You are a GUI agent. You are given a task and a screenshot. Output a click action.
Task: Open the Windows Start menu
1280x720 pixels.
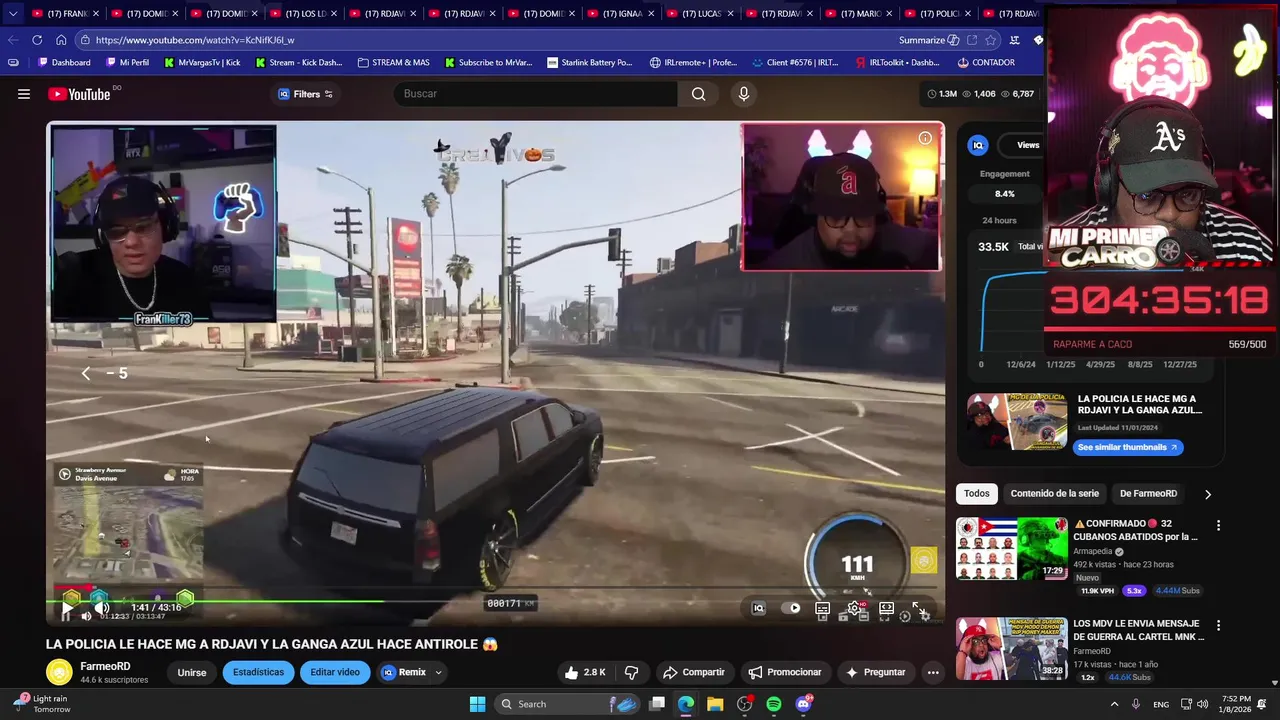pos(477,704)
